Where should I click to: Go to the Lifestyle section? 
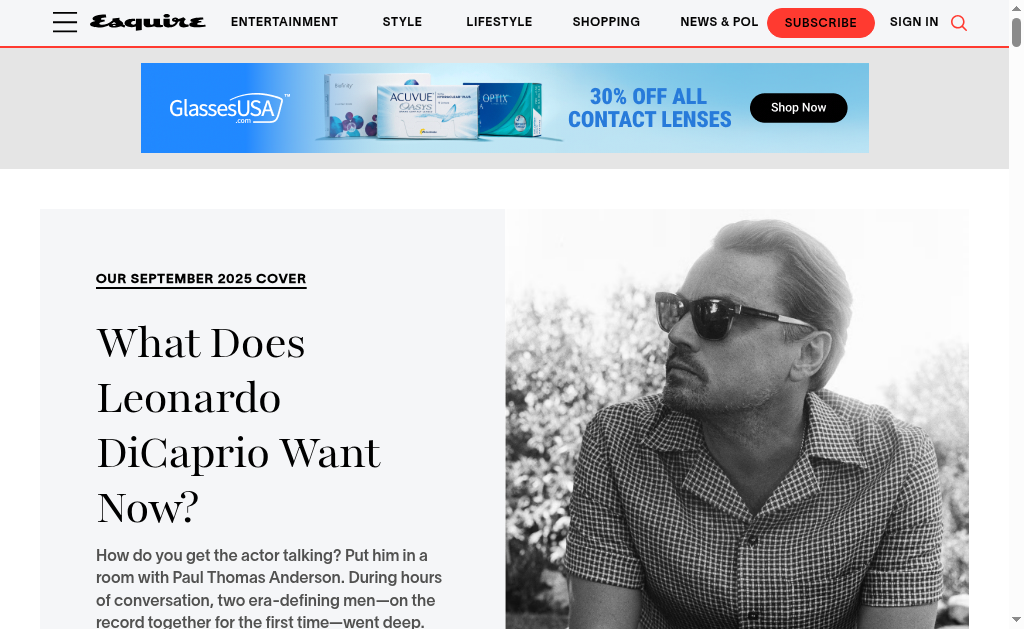(x=499, y=22)
